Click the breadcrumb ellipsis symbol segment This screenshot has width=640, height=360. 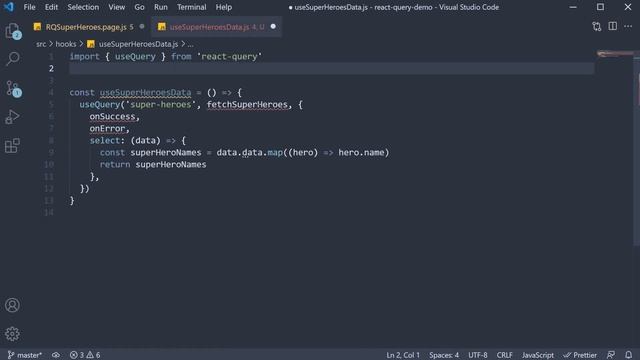(190, 44)
